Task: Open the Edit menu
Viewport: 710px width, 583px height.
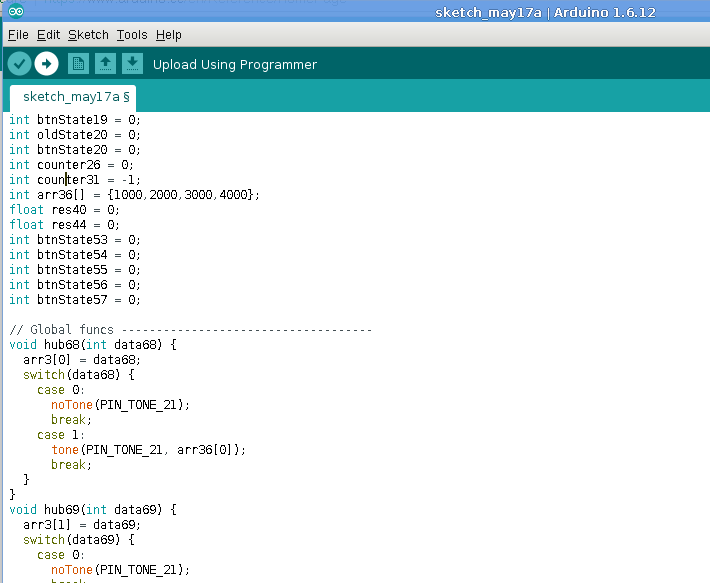Action: (x=48, y=35)
